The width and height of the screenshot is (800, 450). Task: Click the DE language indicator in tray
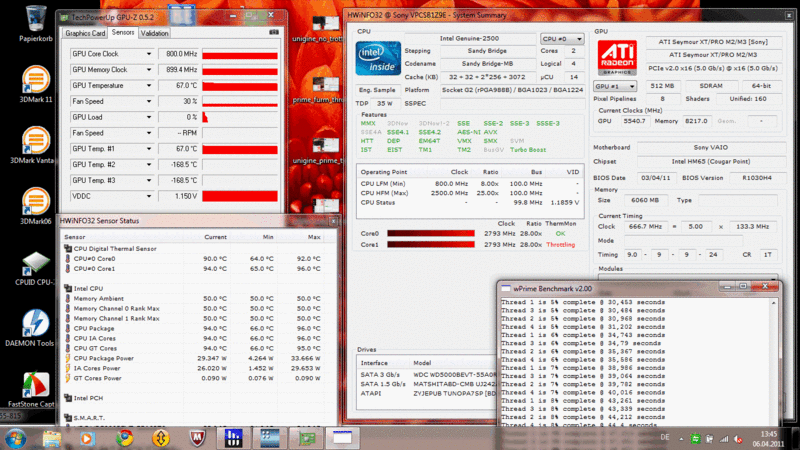(x=665, y=437)
